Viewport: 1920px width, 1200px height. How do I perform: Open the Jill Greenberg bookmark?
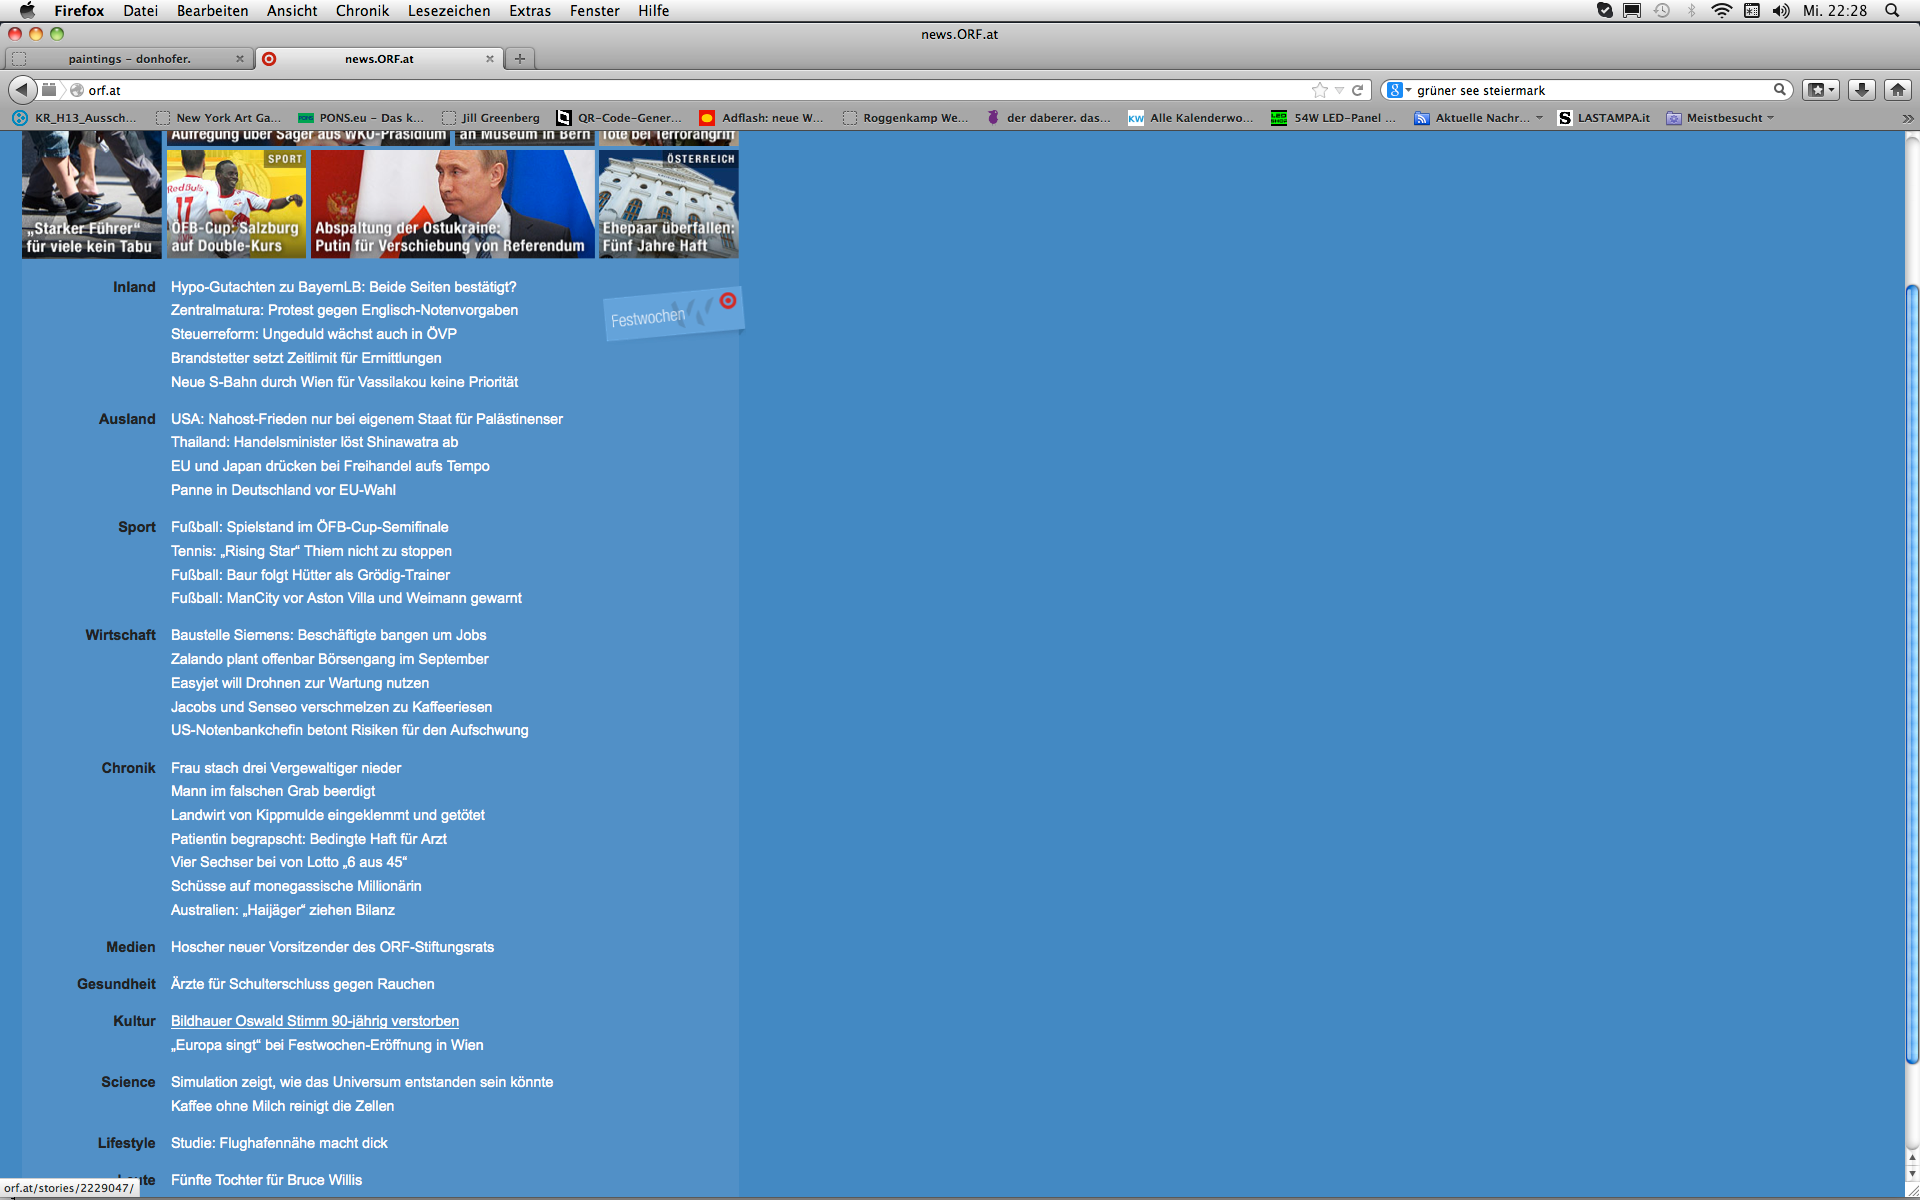491,118
